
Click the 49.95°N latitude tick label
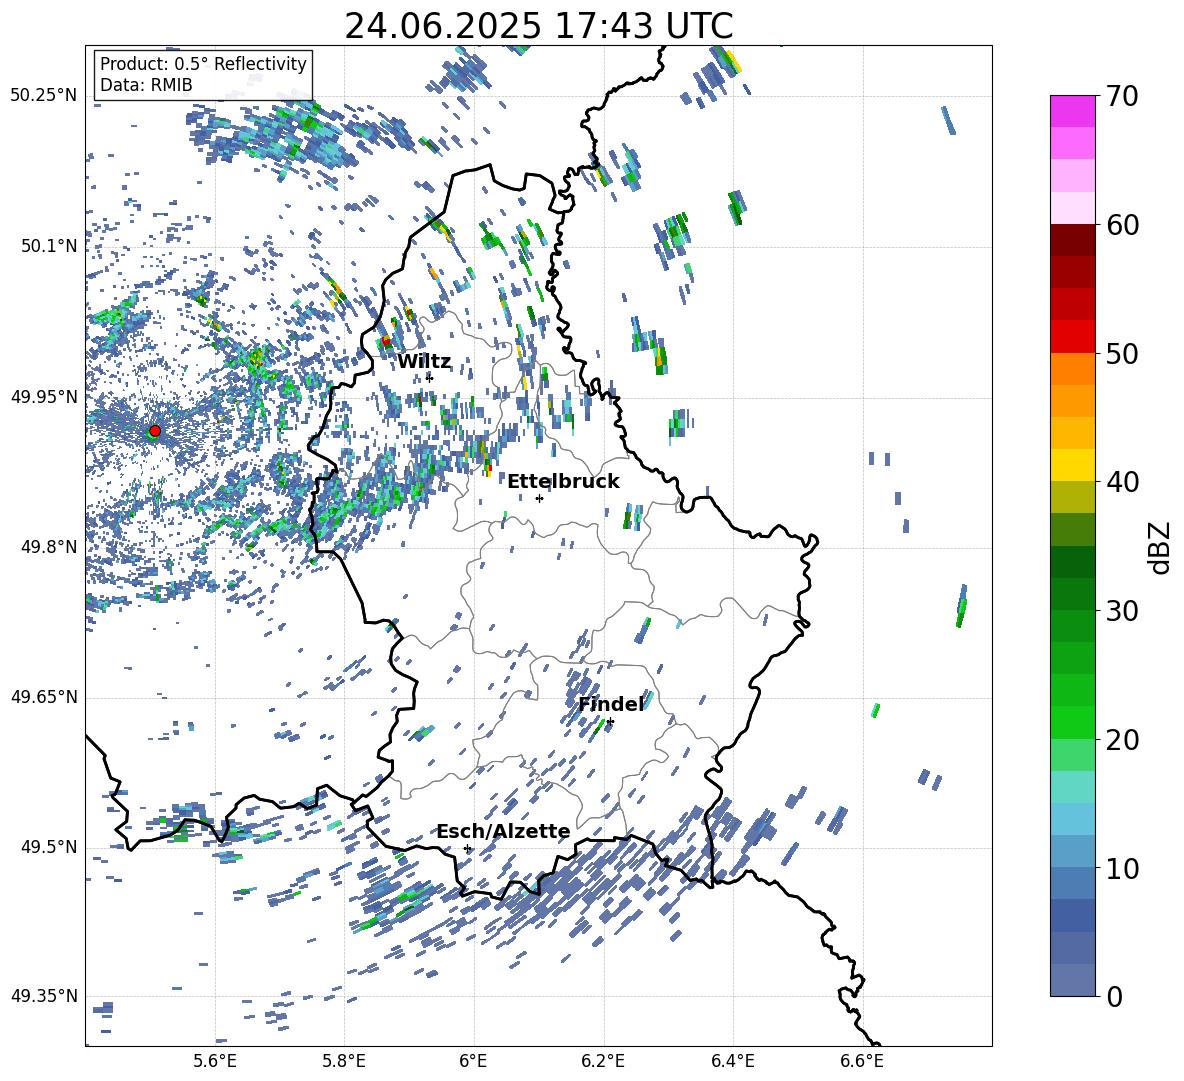point(44,397)
